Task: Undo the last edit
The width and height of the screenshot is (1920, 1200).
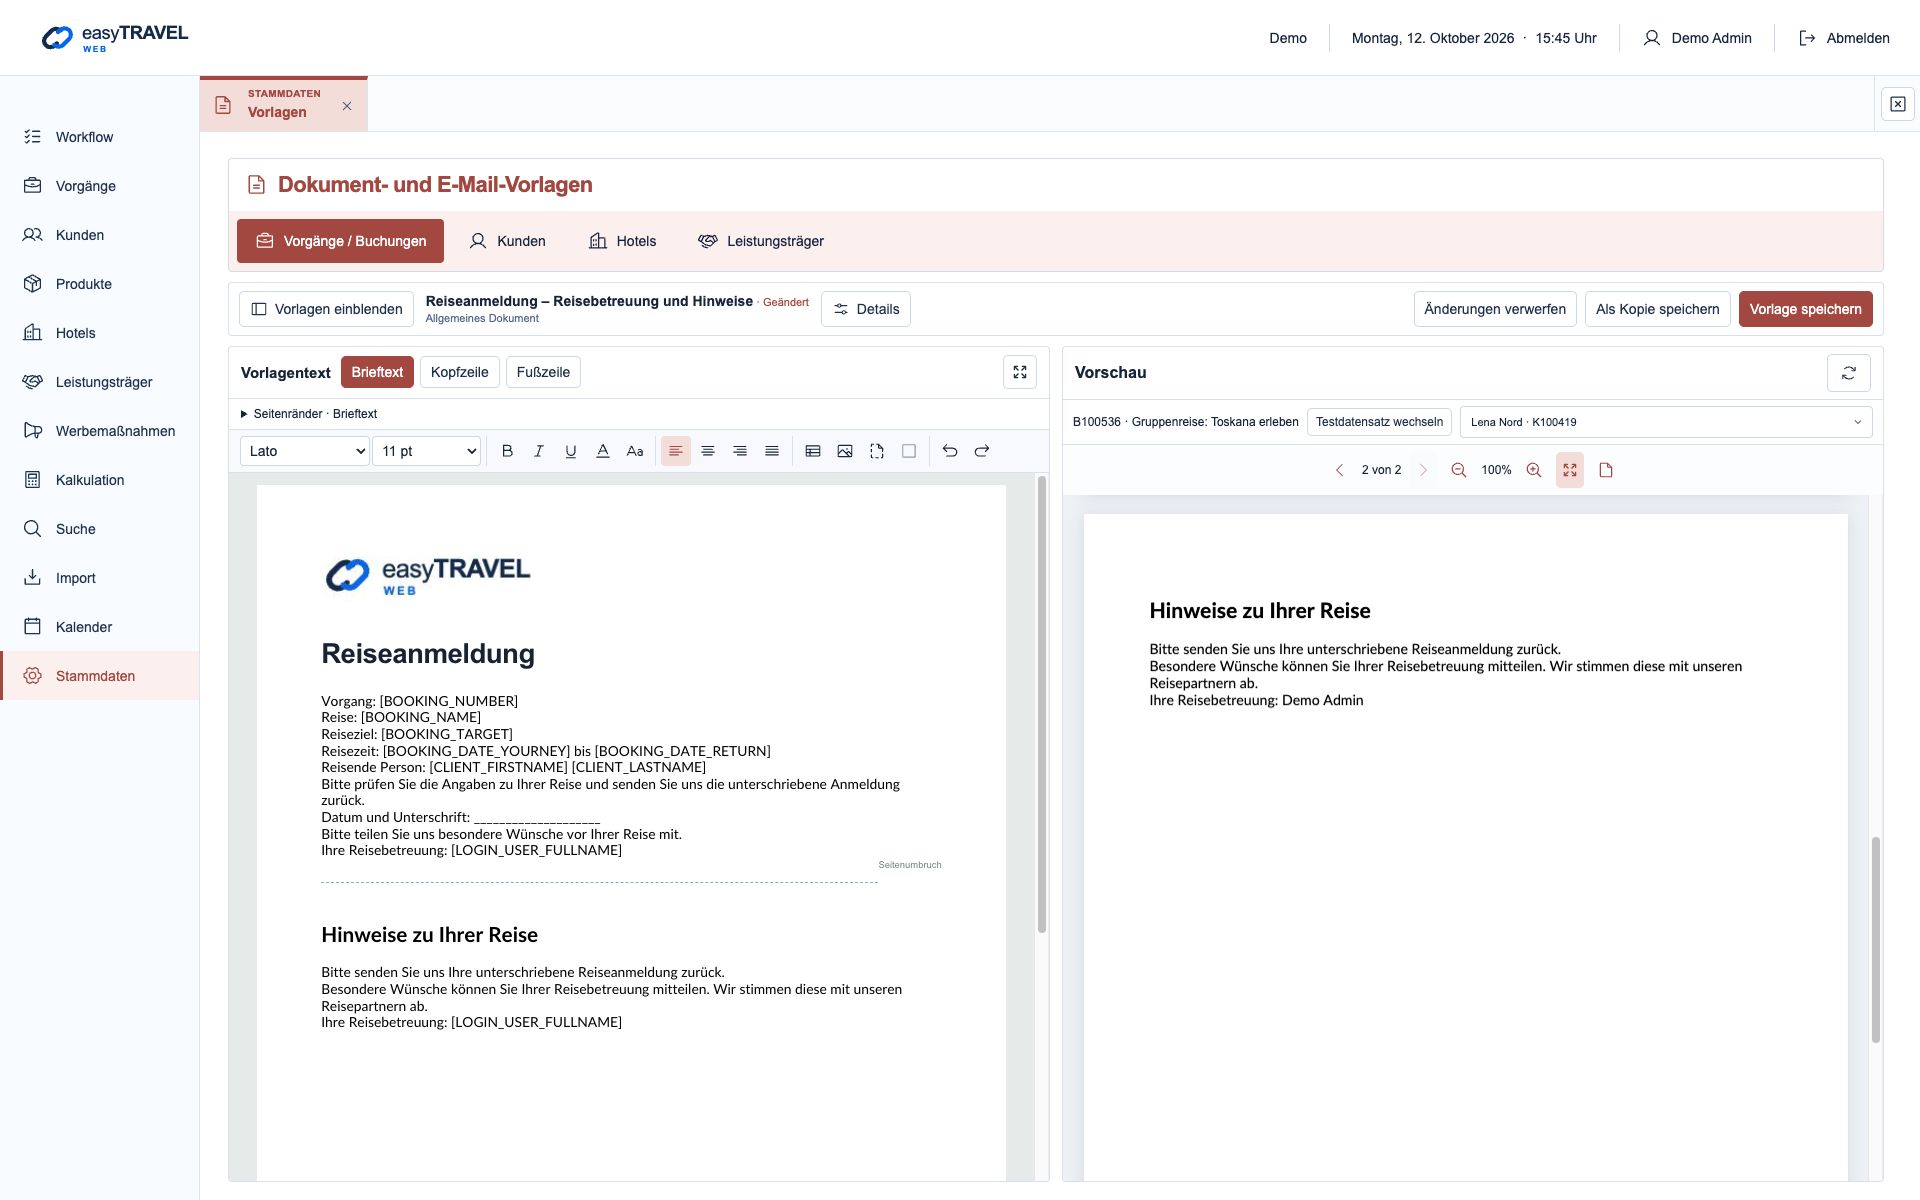Action: tap(950, 451)
